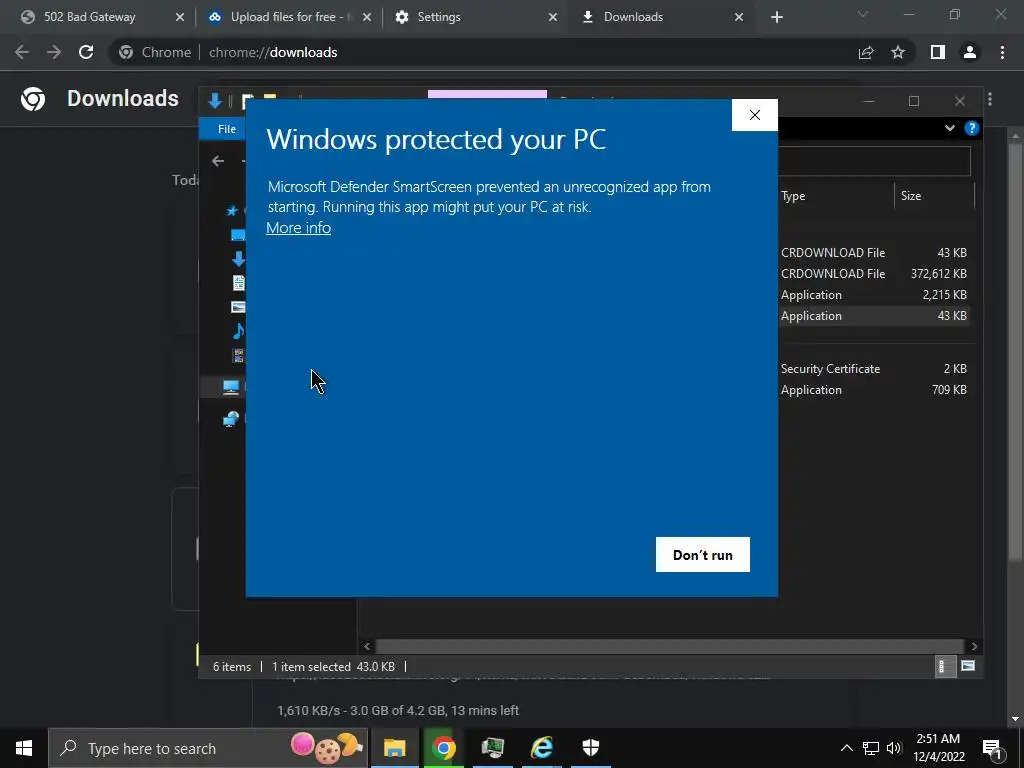Open the clock showing 2:51 AM
The height and width of the screenshot is (768, 1024).
pos(938,748)
